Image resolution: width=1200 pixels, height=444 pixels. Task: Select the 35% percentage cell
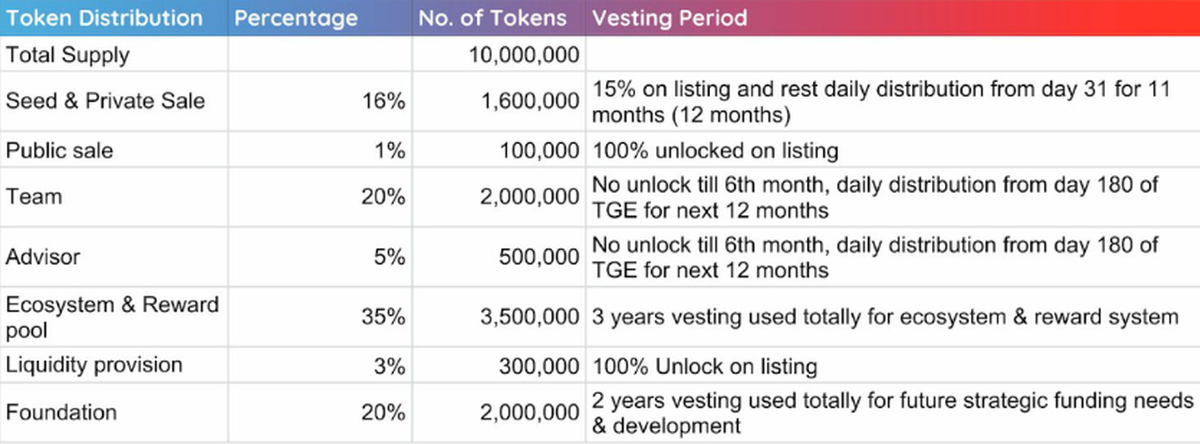(x=385, y=317)
